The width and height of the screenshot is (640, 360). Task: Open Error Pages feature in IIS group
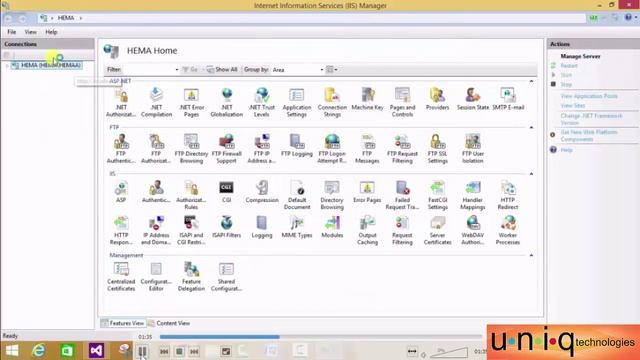[x=367, y=192]
